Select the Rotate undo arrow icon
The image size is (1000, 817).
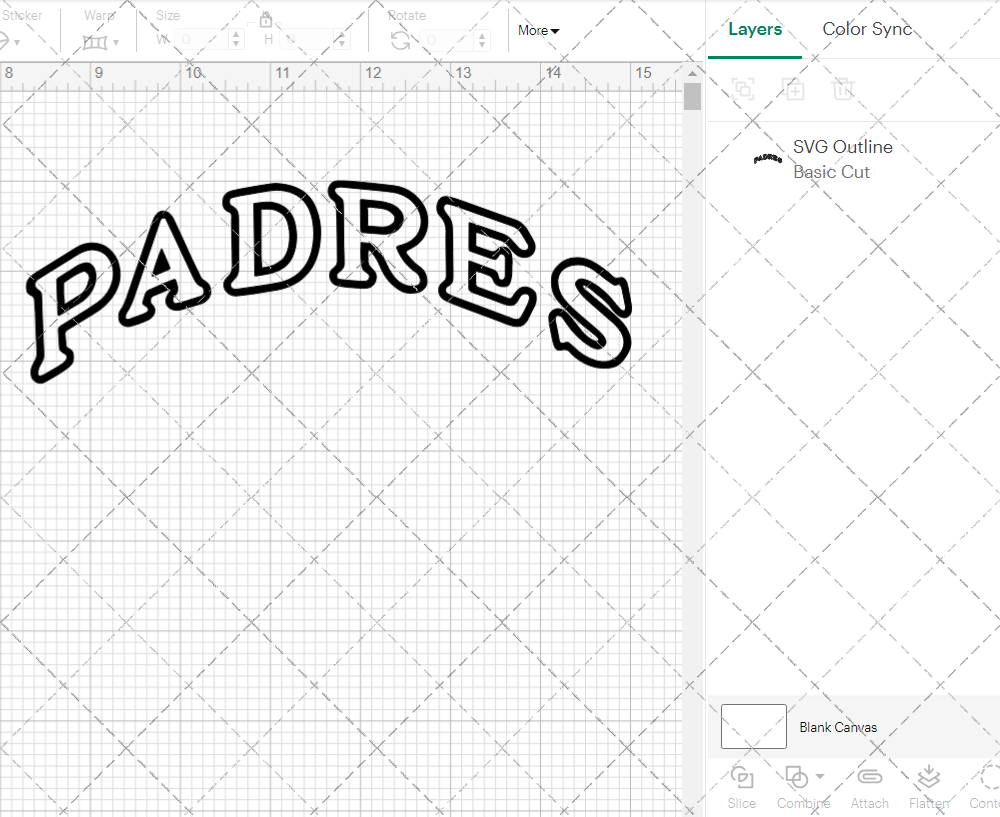click(x=398, y=40)
